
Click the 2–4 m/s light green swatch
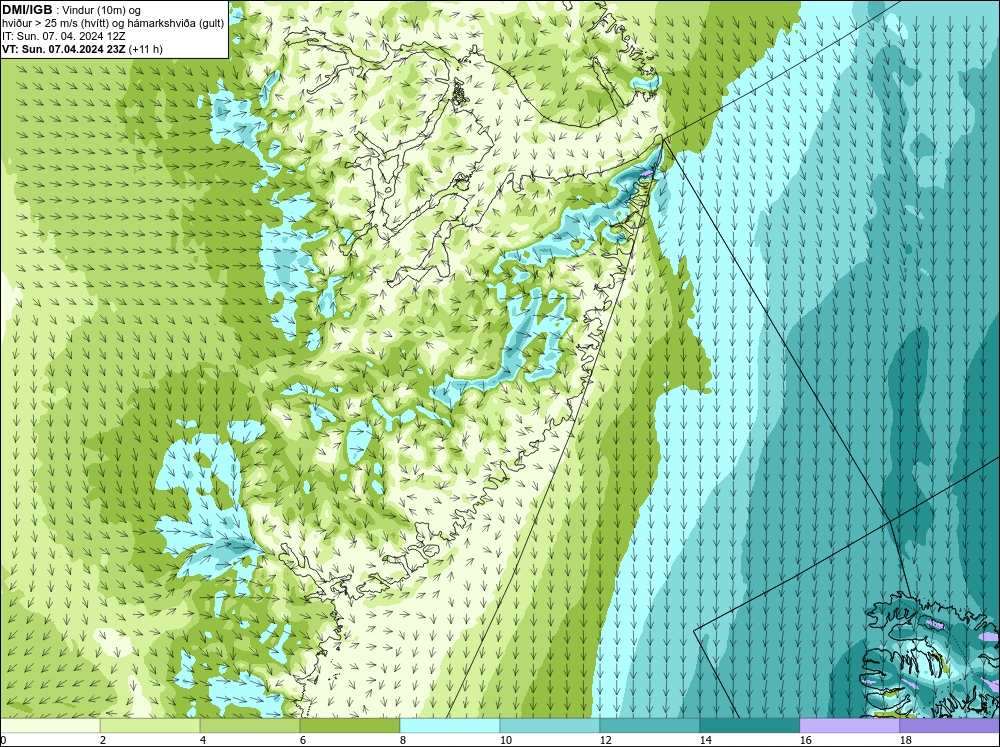(x=150, y=726)
